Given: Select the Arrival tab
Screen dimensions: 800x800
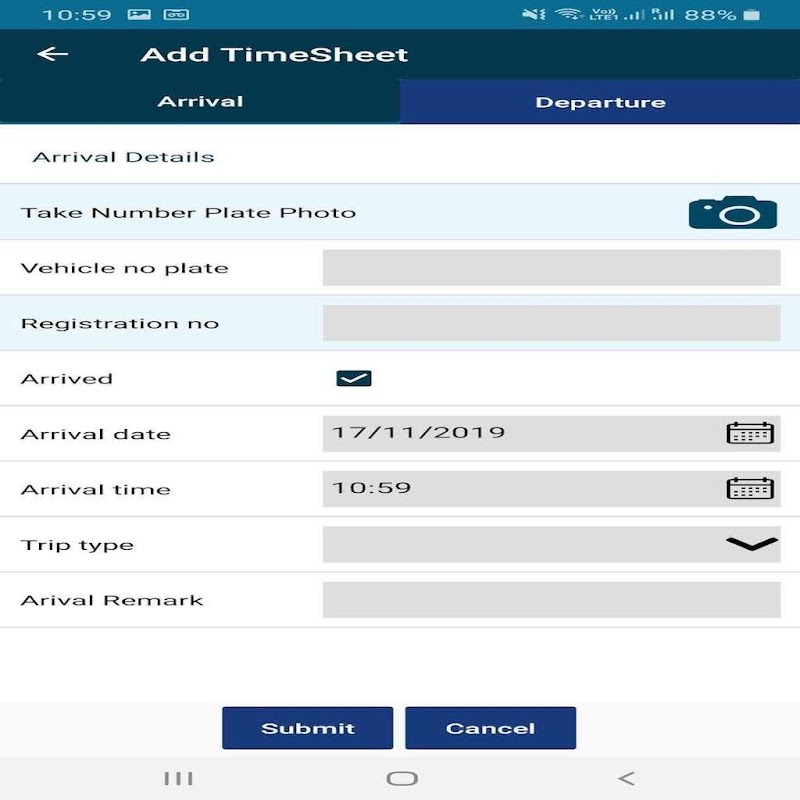Looking at the screenshot, I should click(x=200, y=102).
